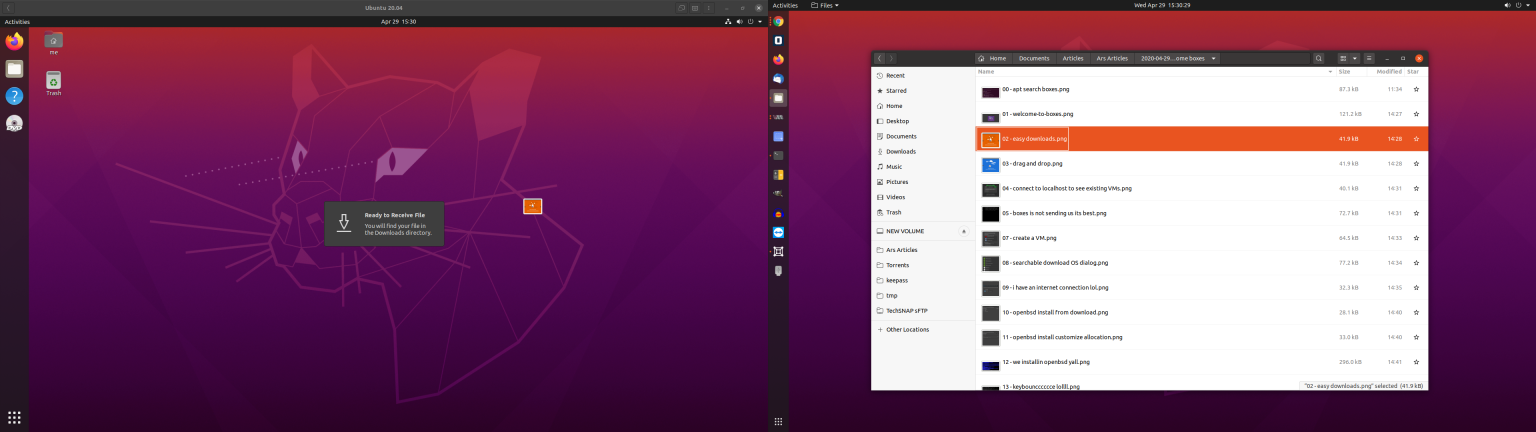1536x432 pixels.
Task: Open Firefox in the Ubuntu 20.04 VM dock
Action: click(x=14, y=42)
